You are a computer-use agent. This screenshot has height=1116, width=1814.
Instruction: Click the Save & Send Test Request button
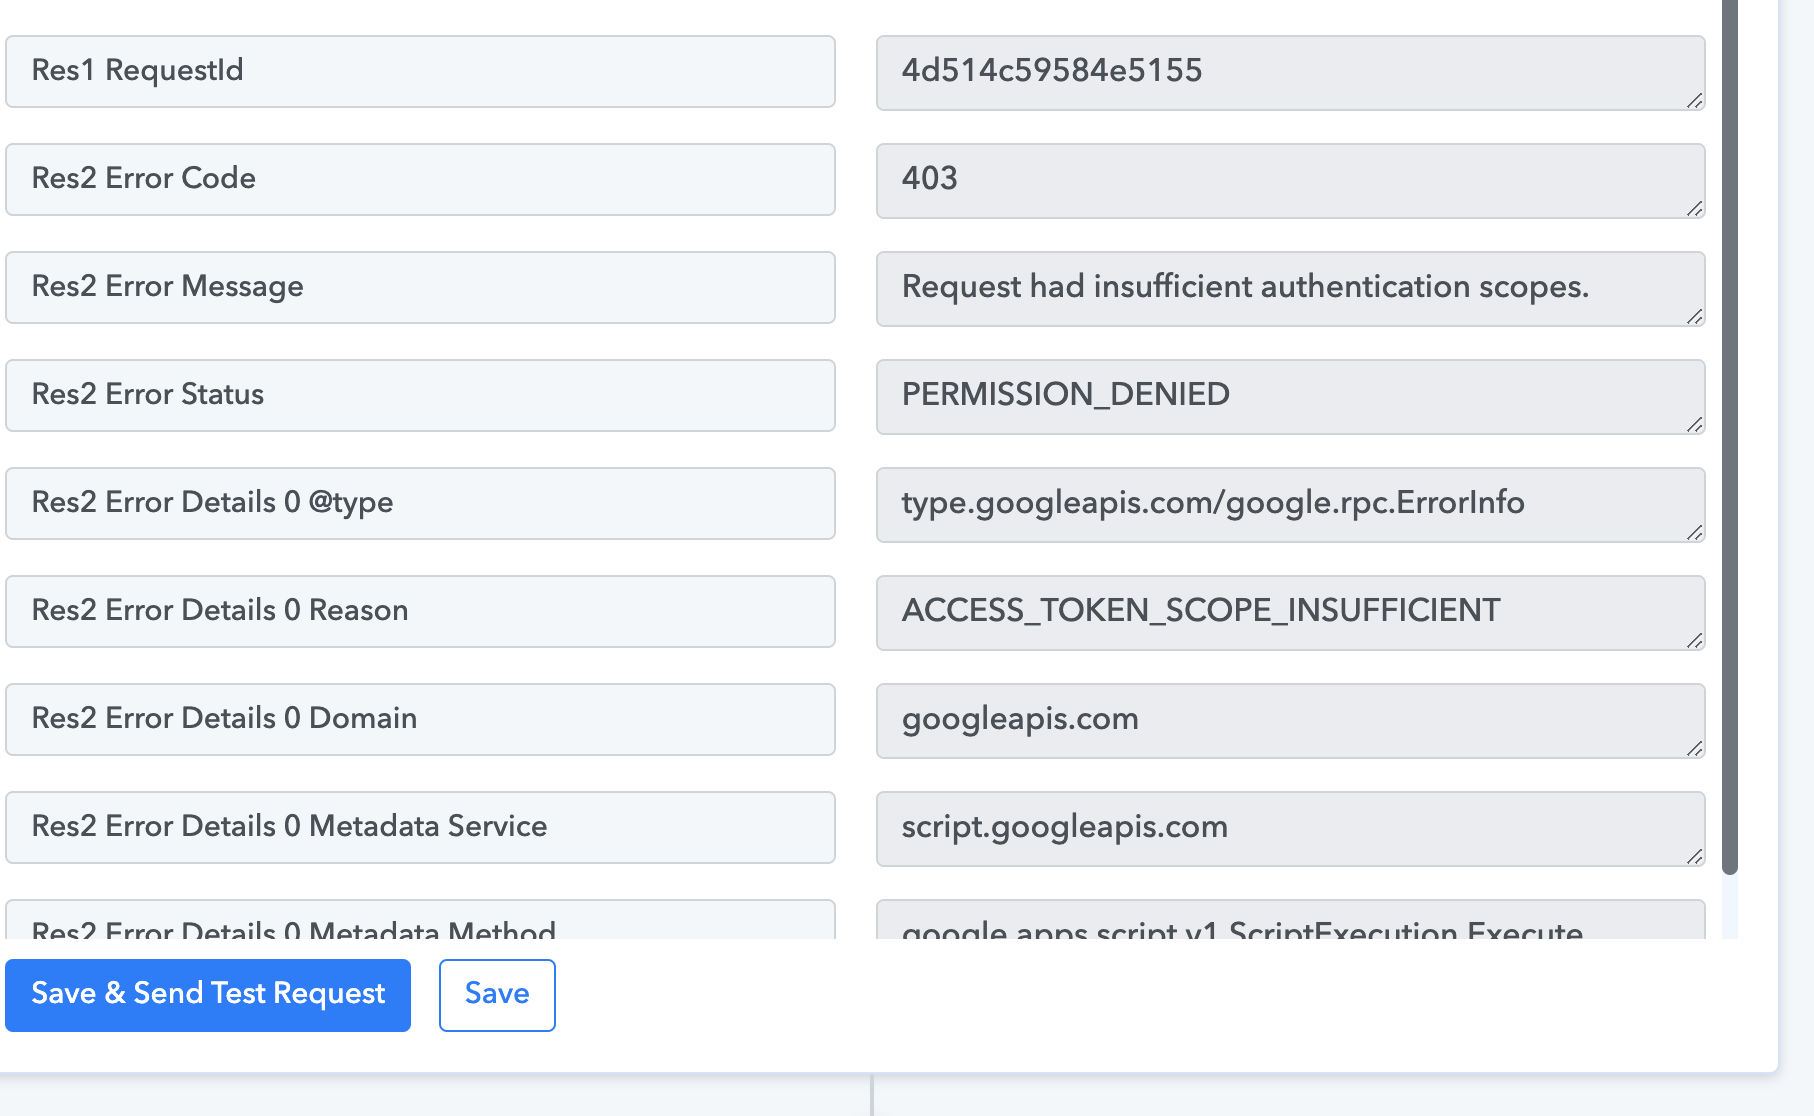tap(208, 994)
